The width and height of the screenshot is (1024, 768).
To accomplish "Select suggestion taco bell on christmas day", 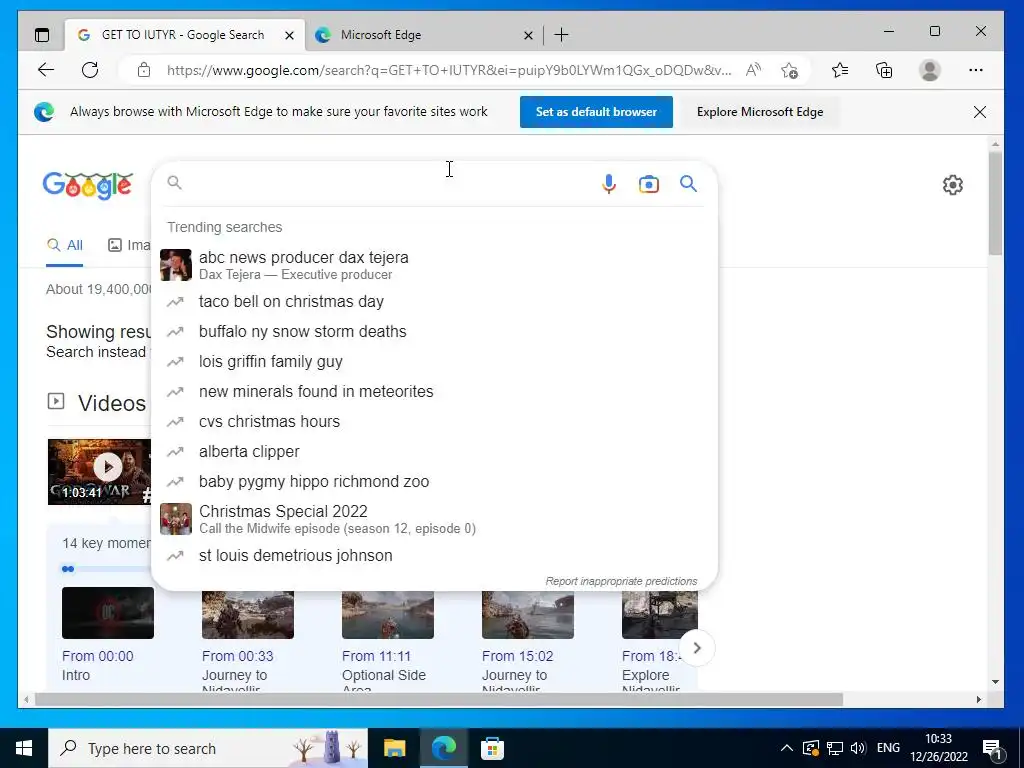I will (434, 302).
